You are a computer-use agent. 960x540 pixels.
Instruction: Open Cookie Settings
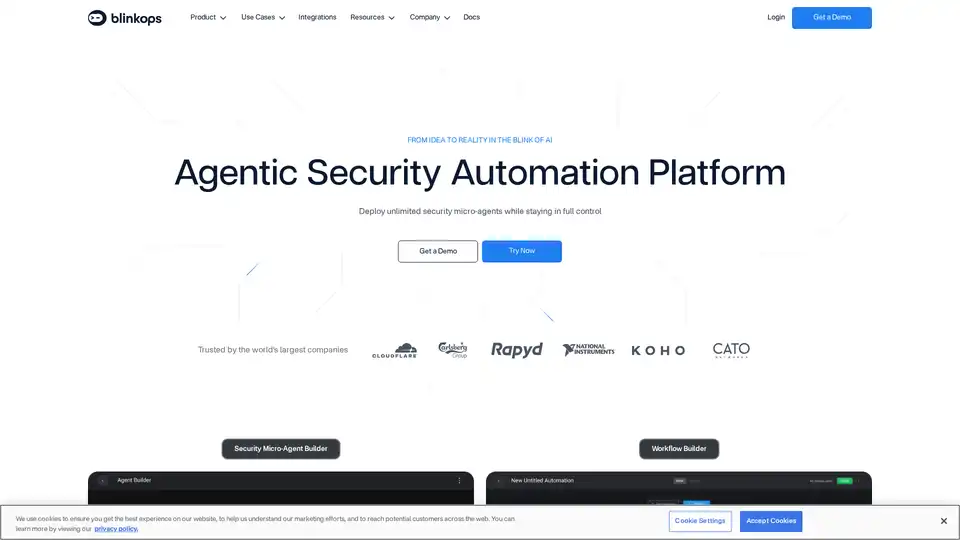pyautogui.click(x=700, y=521)
